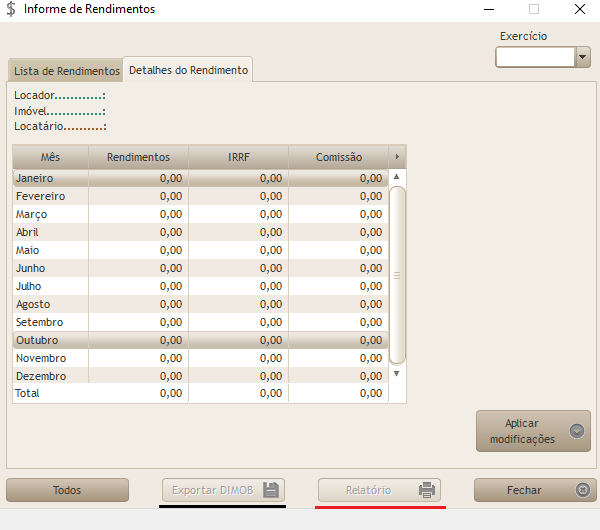The image size is (600, 530).
Task: Click the arrow icon on Aplicar modificações
Action: pyautogui.click(x=576, y=431)
